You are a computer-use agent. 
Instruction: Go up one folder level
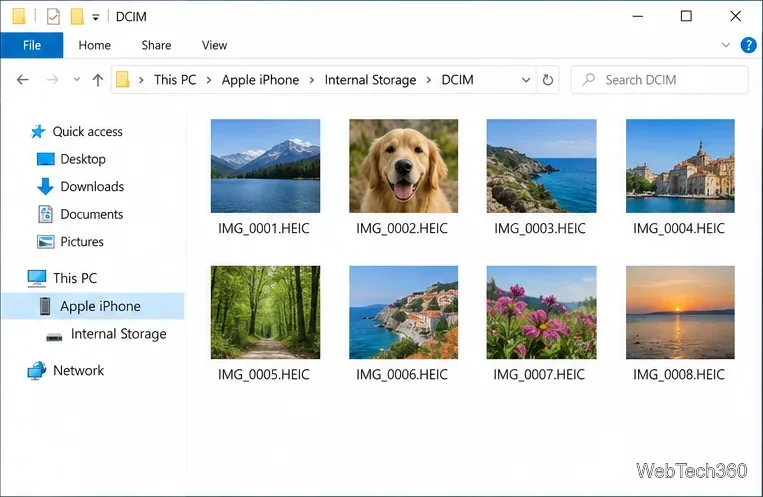pyautogui.click(x=98, y=80)
